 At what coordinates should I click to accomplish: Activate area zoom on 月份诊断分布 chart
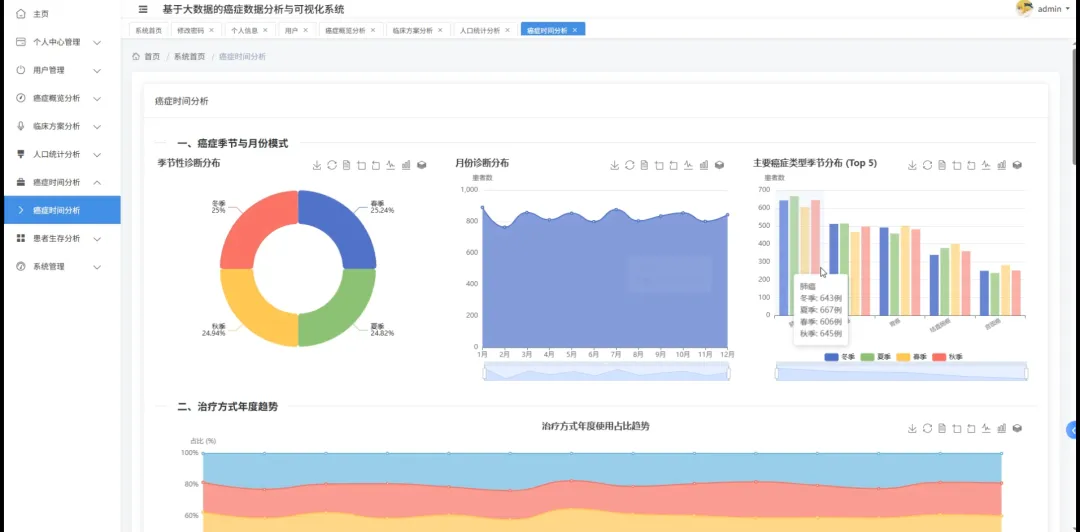tap(659, 165)
